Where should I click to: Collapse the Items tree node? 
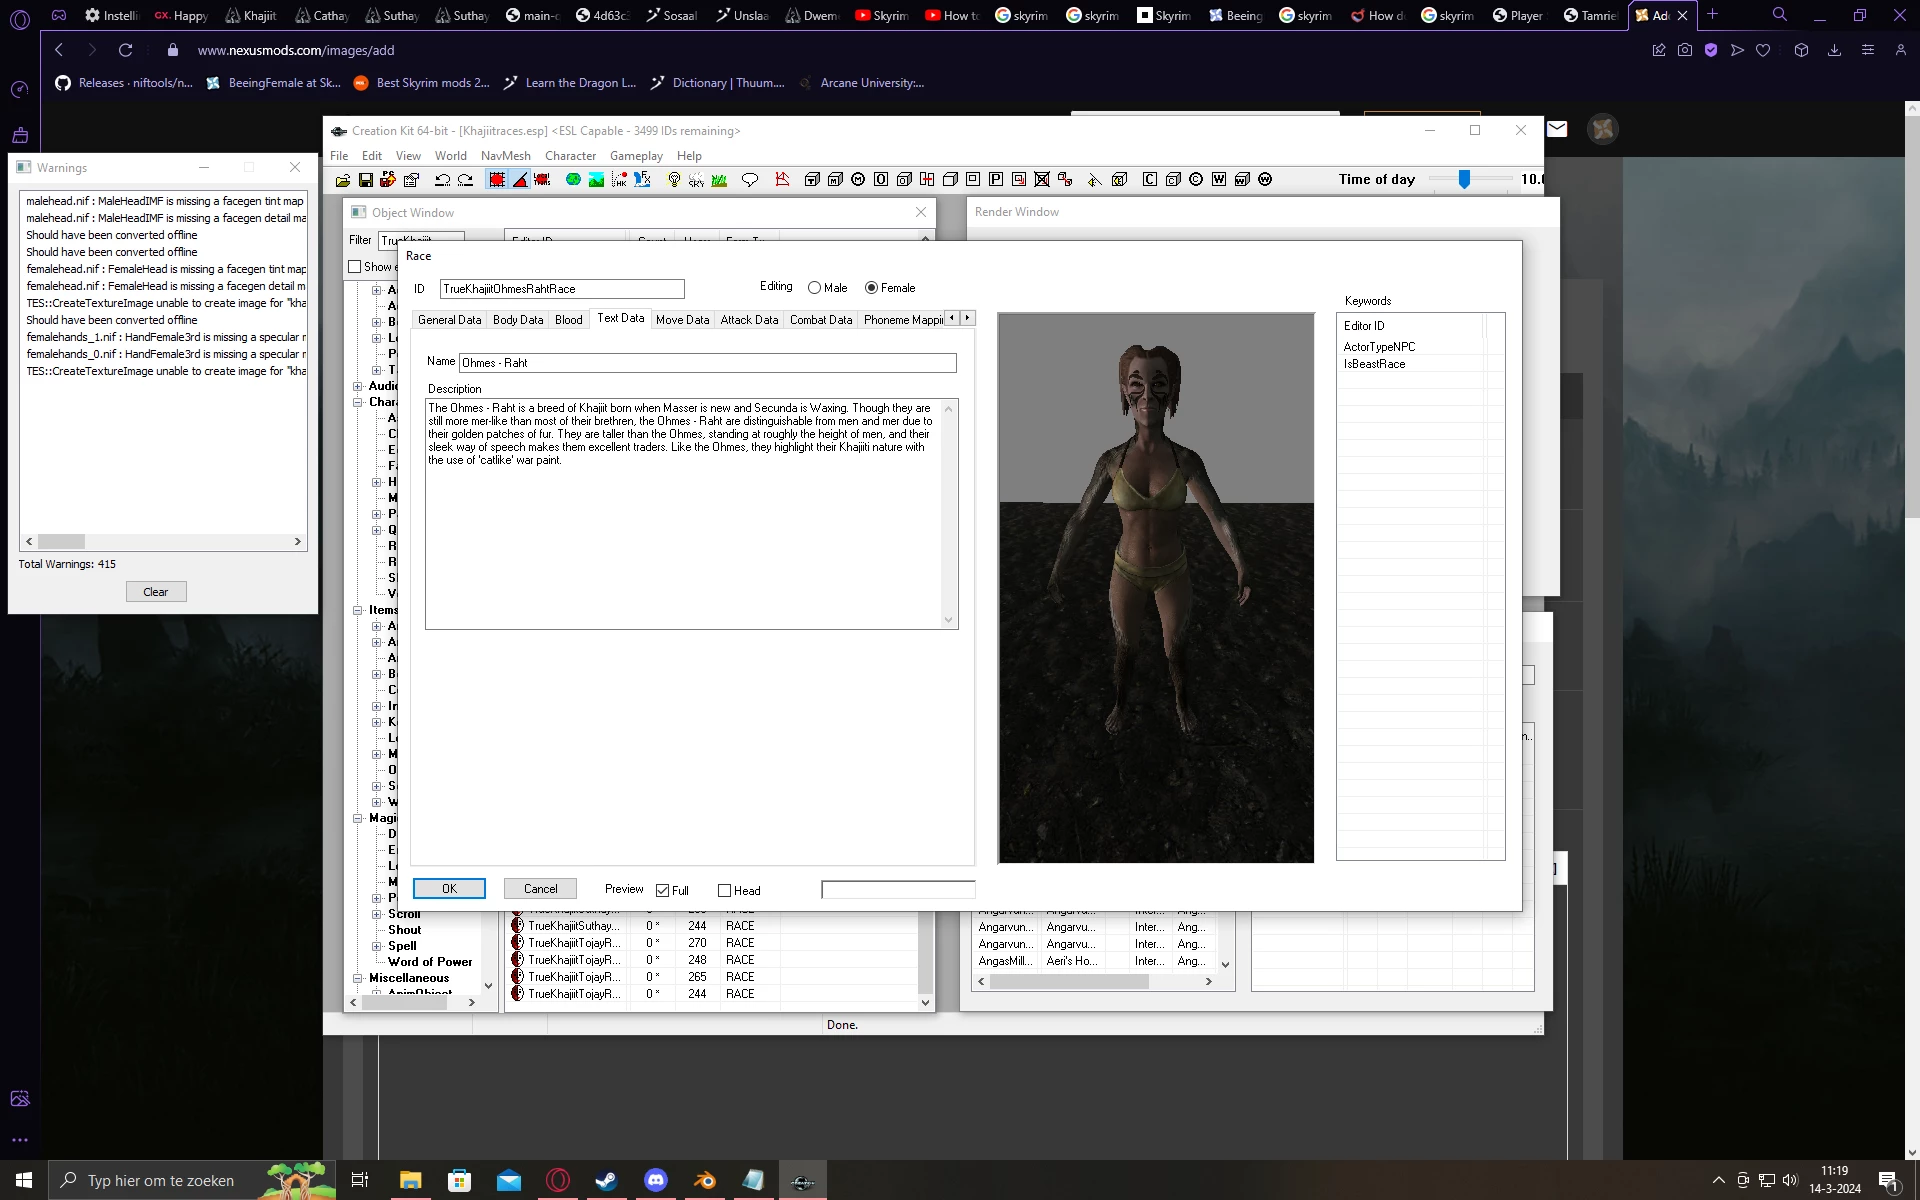pos(358,610)
